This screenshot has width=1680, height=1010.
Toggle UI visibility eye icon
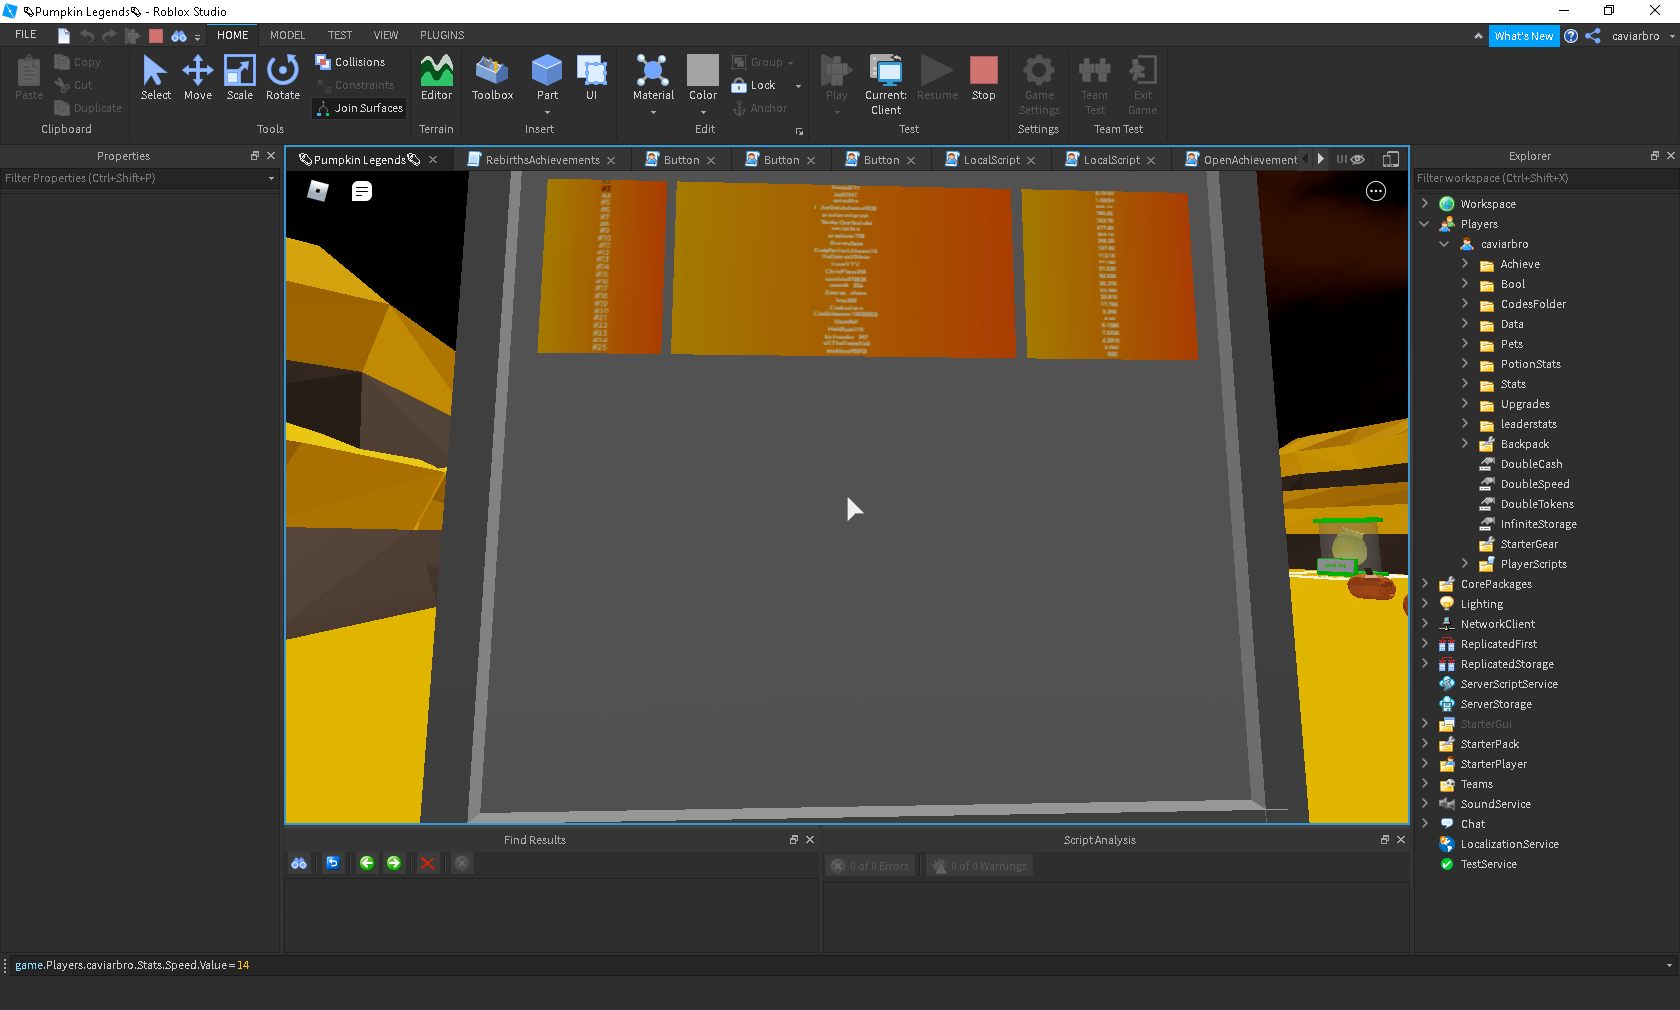point(1357,160)
